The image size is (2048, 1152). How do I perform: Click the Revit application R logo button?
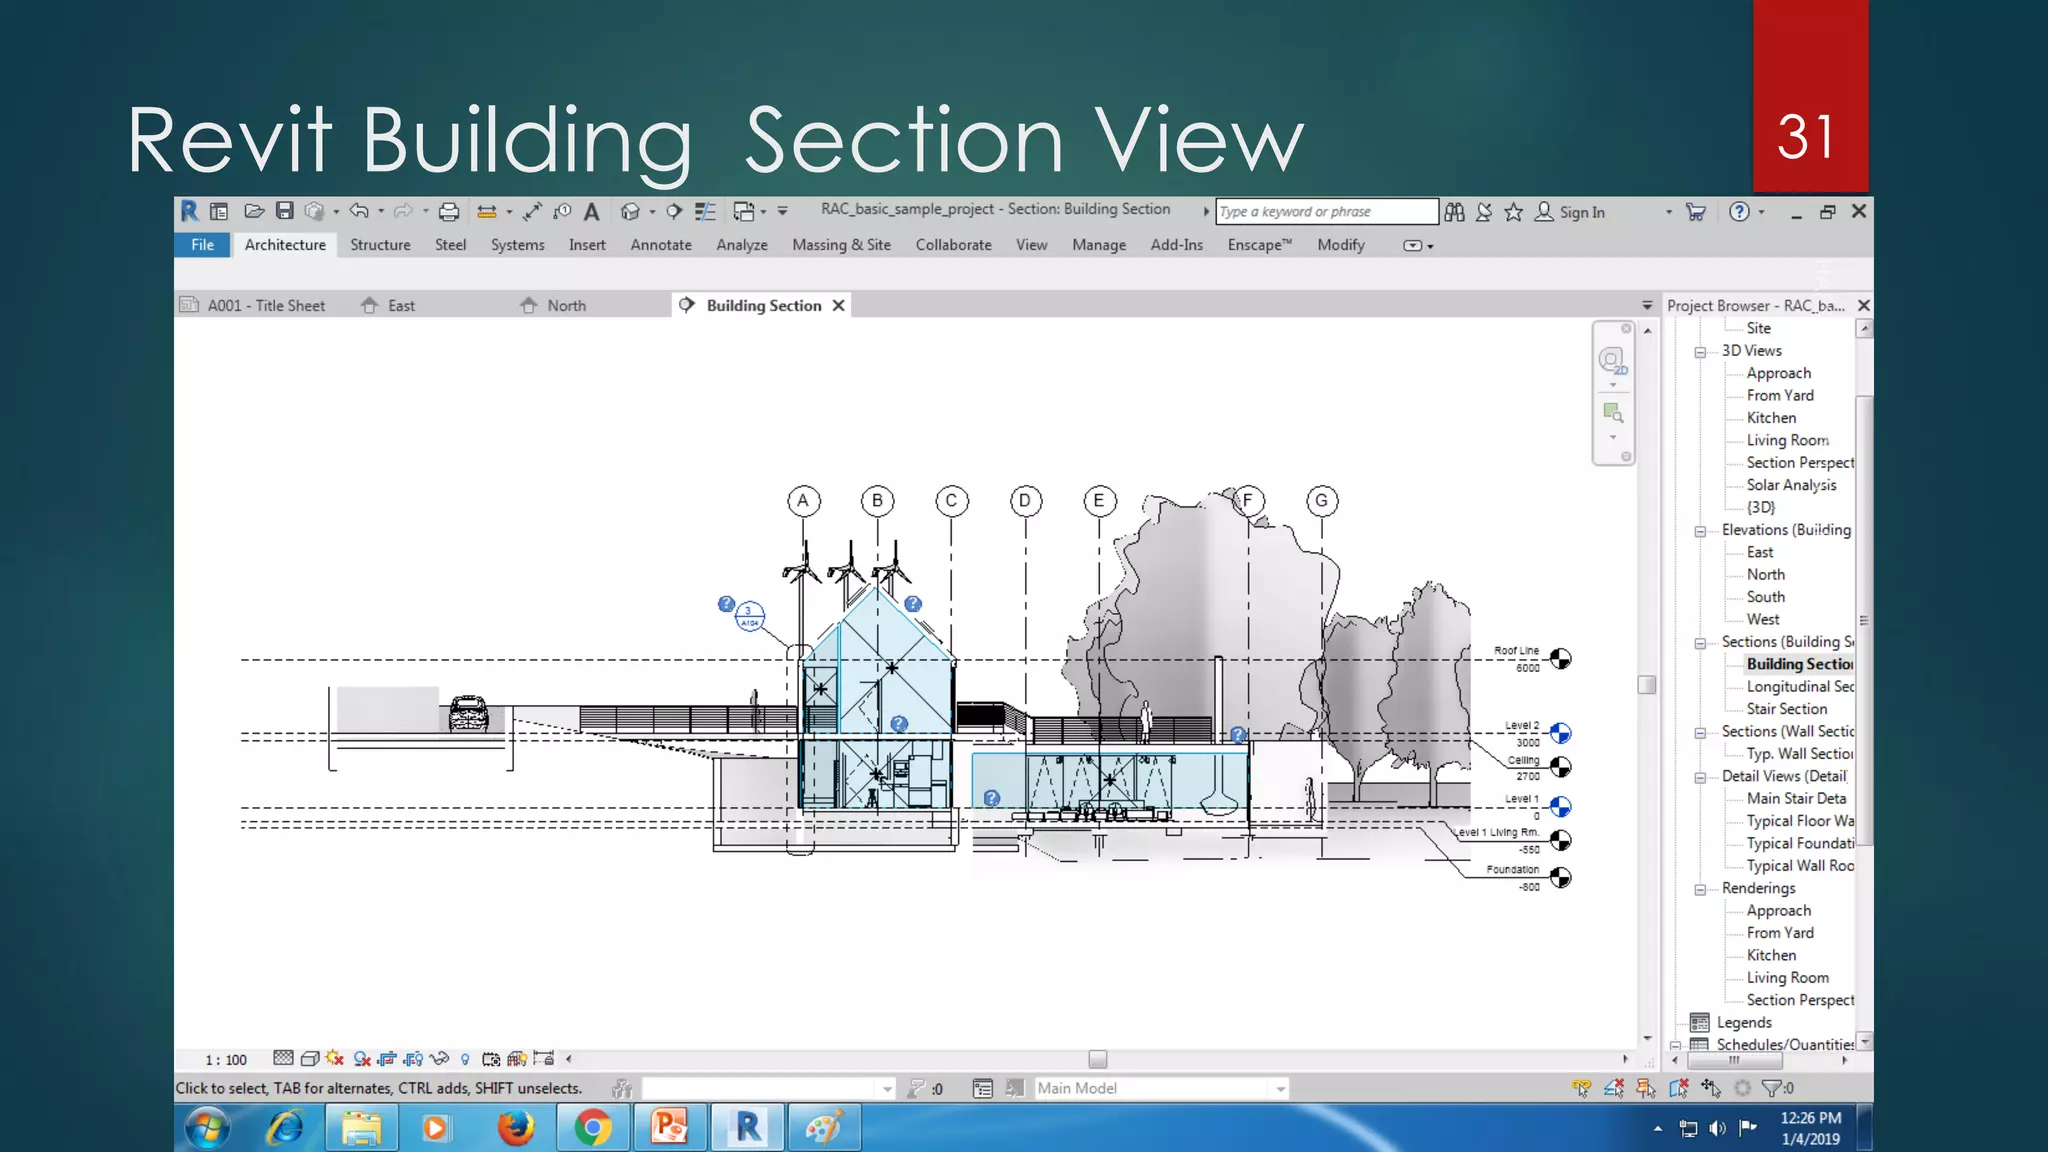(x=189, y=211)
